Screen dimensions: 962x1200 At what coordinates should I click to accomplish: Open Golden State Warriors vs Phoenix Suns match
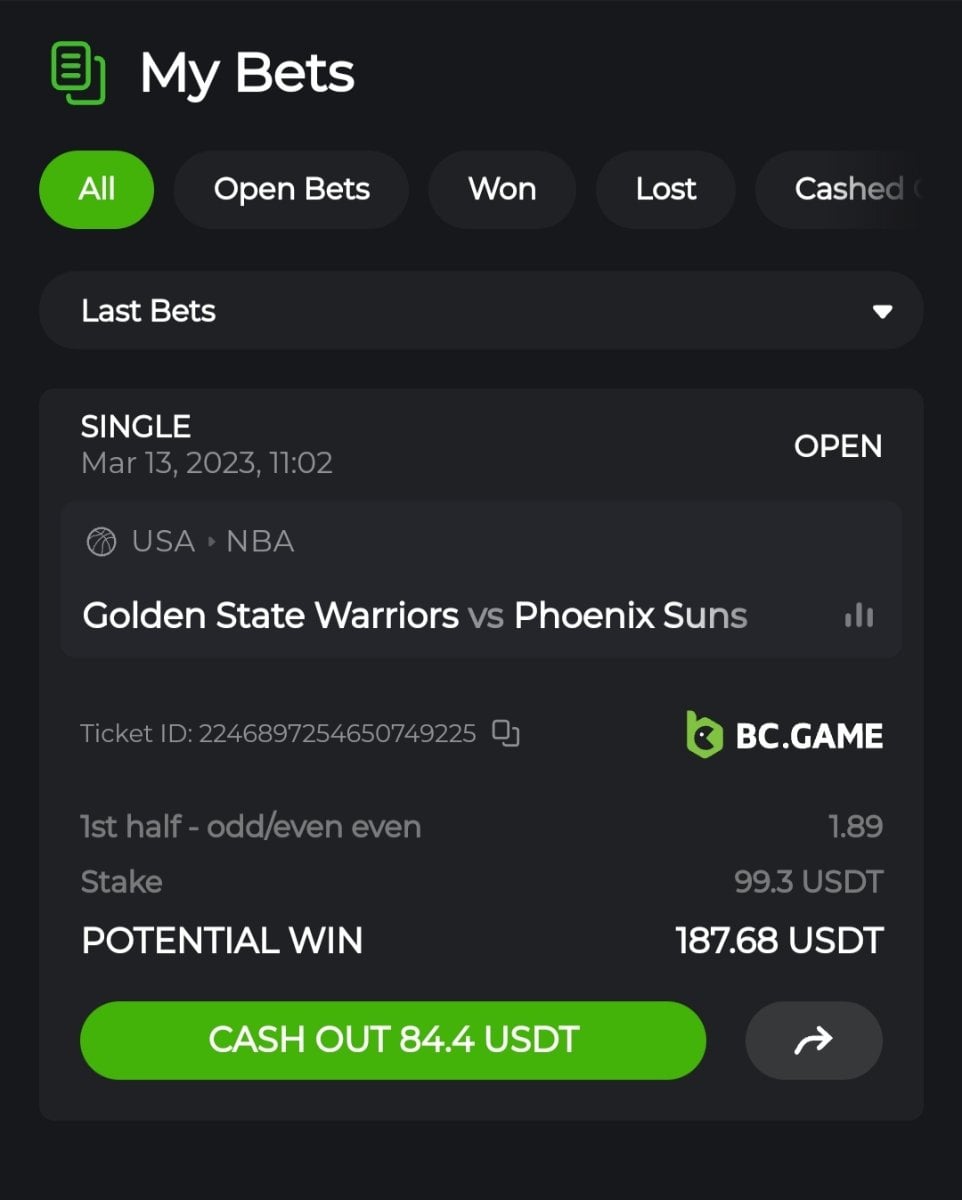[415, 615]
